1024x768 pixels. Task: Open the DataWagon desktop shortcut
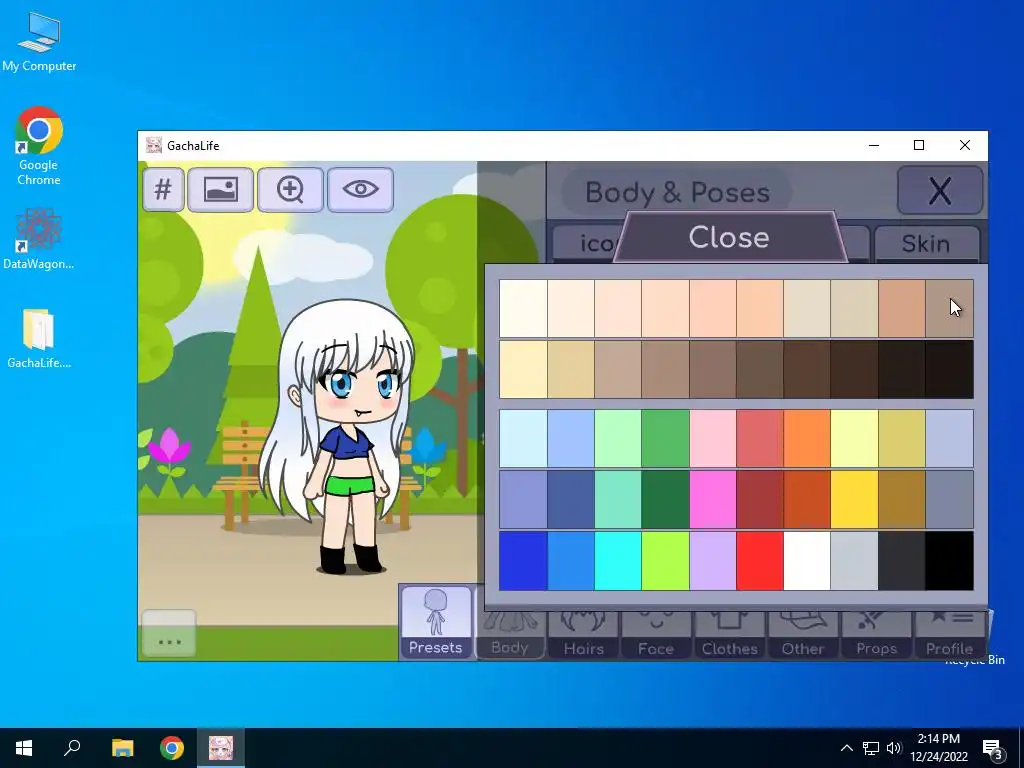tap(39, 238)
